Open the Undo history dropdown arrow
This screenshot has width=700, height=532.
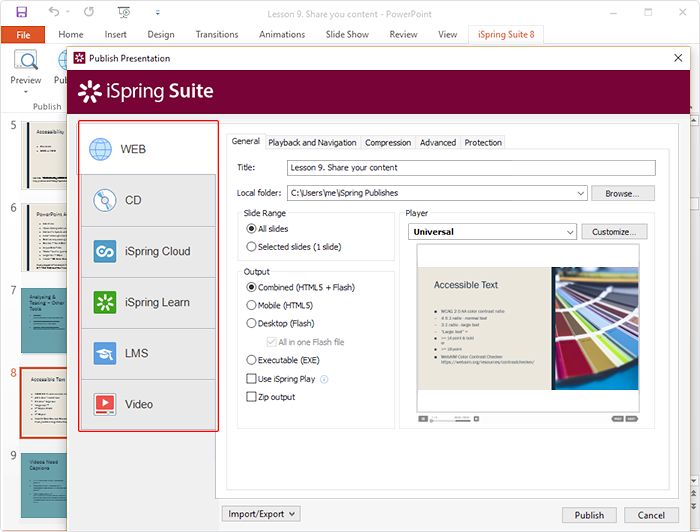click(68, 12)
